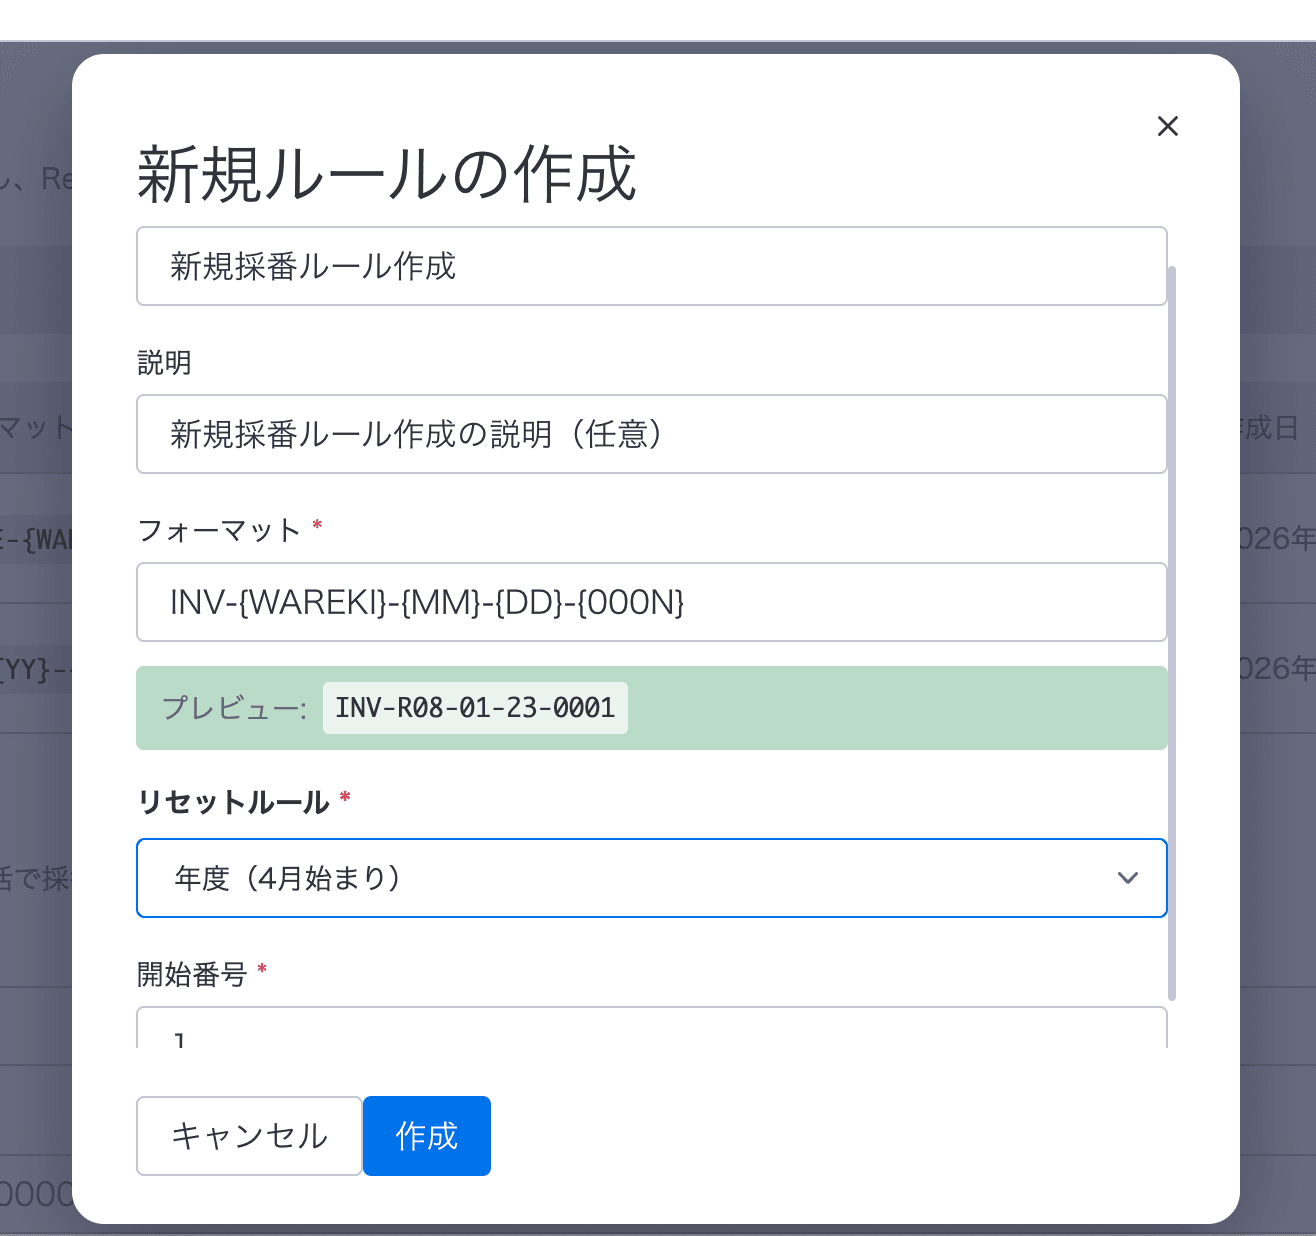Screen dimensions: 1316x1236
Task: Cancel rule creation with キャンセル
Action: point(249,1136)
